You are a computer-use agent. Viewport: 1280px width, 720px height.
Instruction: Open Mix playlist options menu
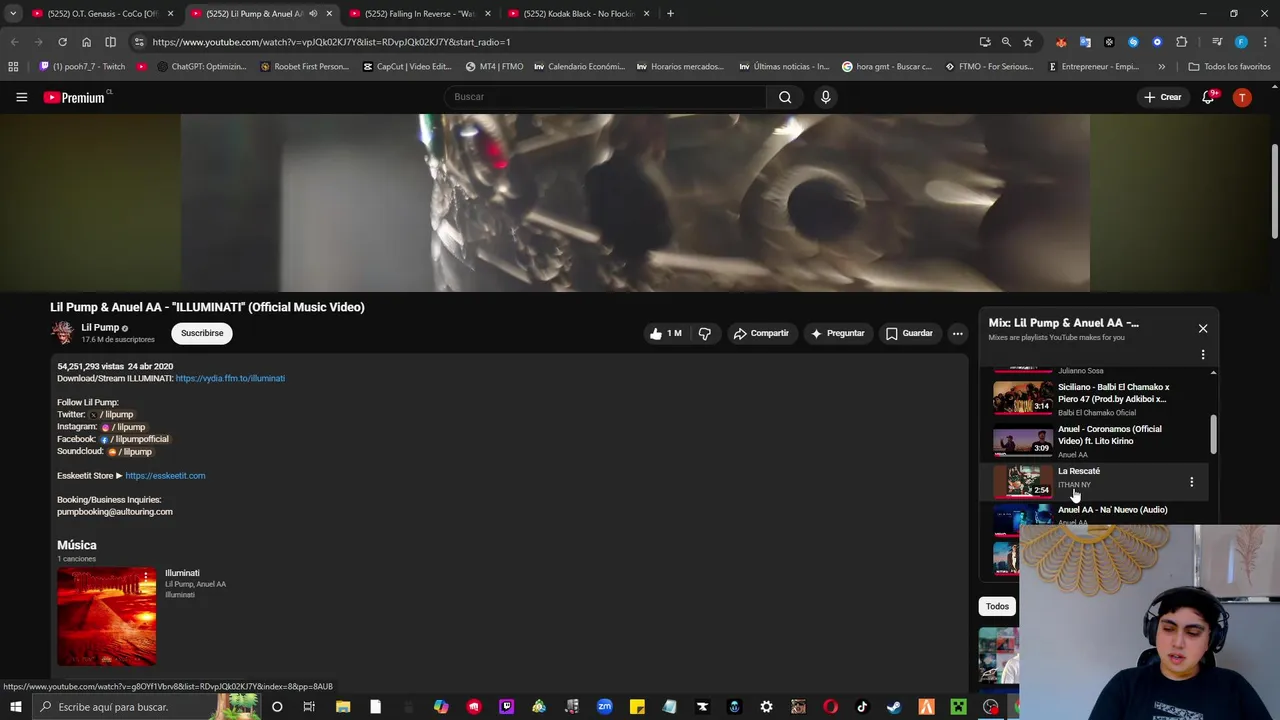[x=1203, y=355]
